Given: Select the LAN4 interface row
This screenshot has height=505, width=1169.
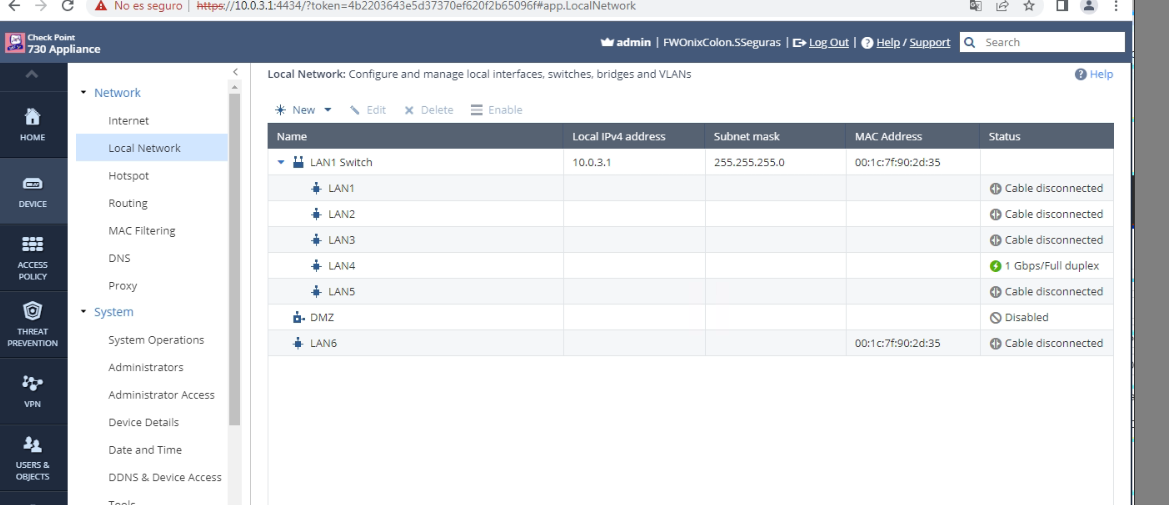Looking at the screenshot, I should tap(342, 266).
